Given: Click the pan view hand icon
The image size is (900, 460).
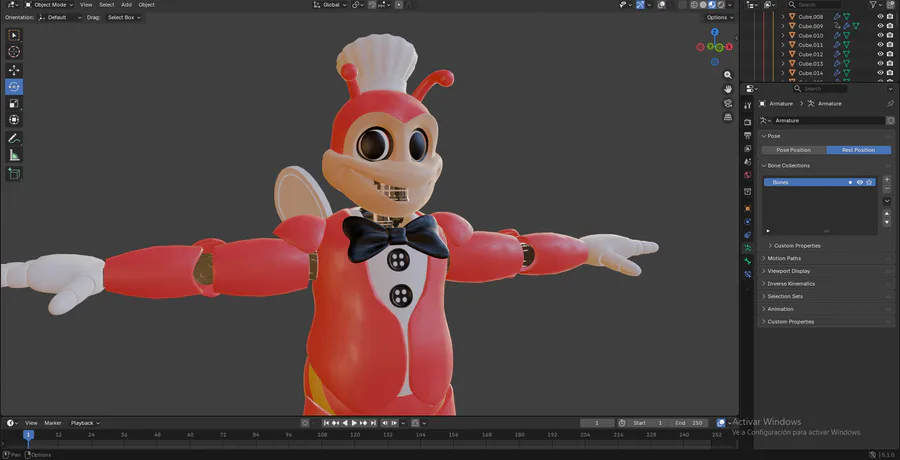Looking at the screenshot, I should tap(728, 89).
